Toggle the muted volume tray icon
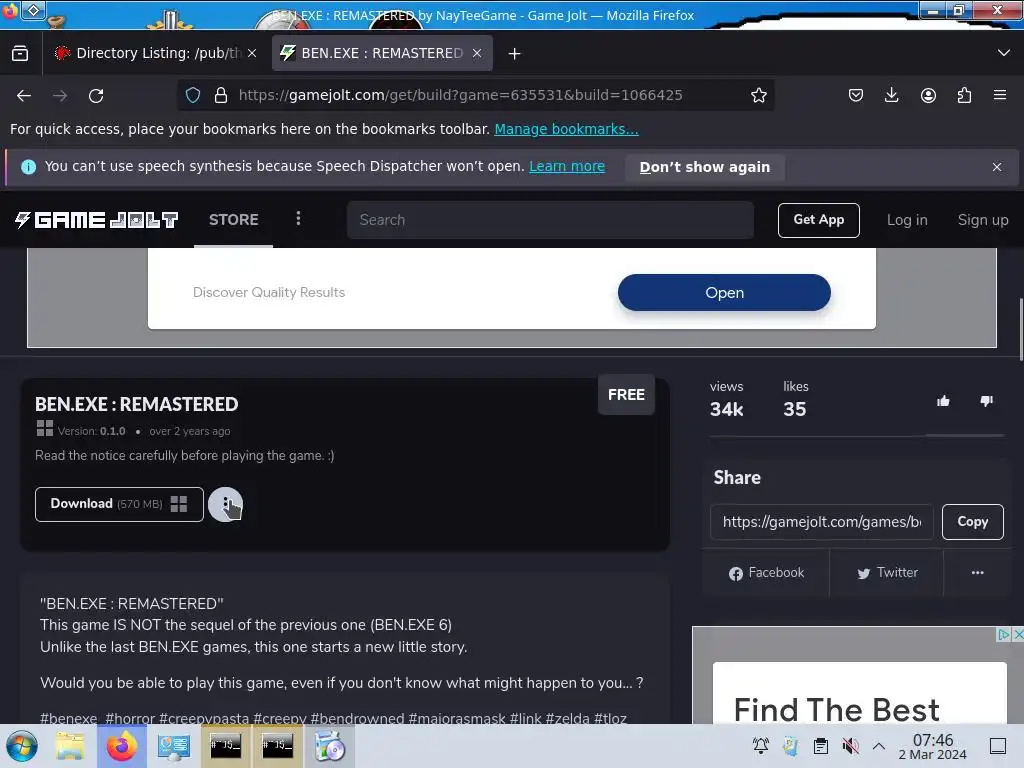1024x768 pixels. pos(850,746)
